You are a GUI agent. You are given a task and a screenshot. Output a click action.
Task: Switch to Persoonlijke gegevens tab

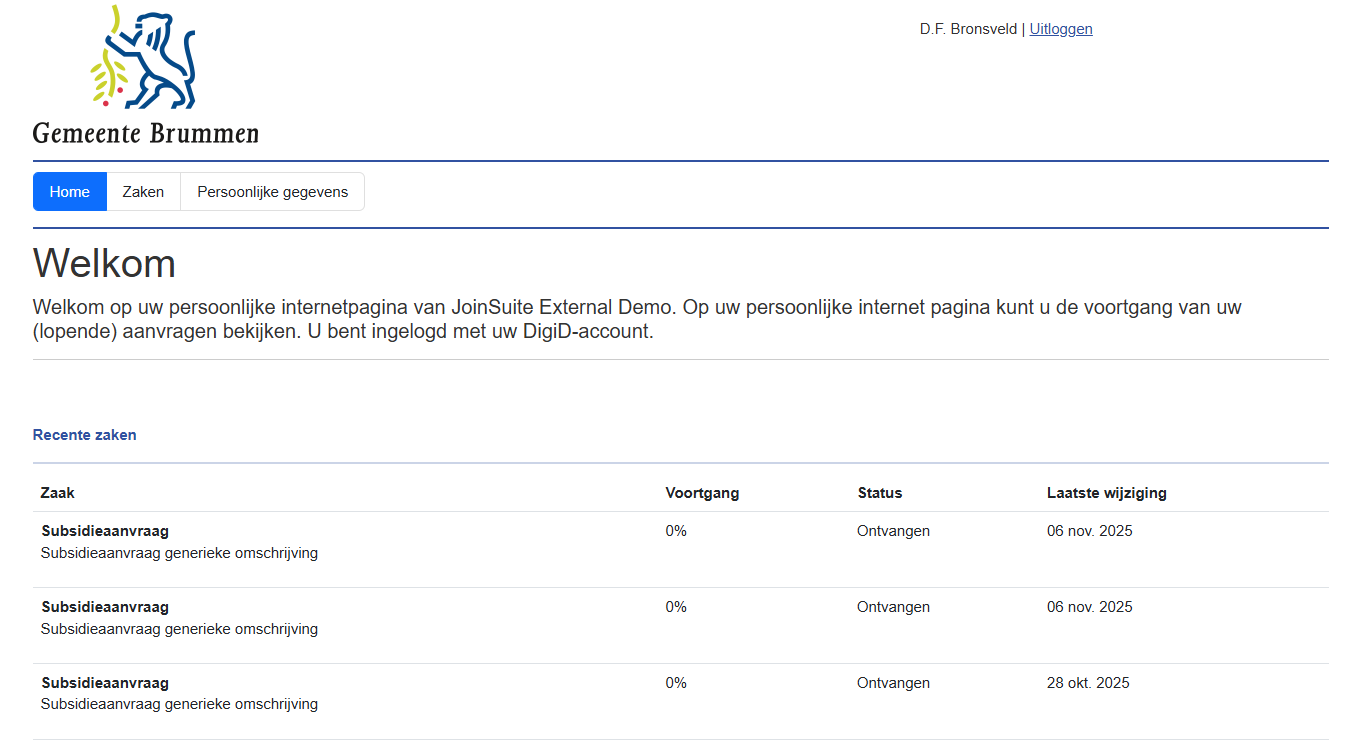[x=272, y=191]
